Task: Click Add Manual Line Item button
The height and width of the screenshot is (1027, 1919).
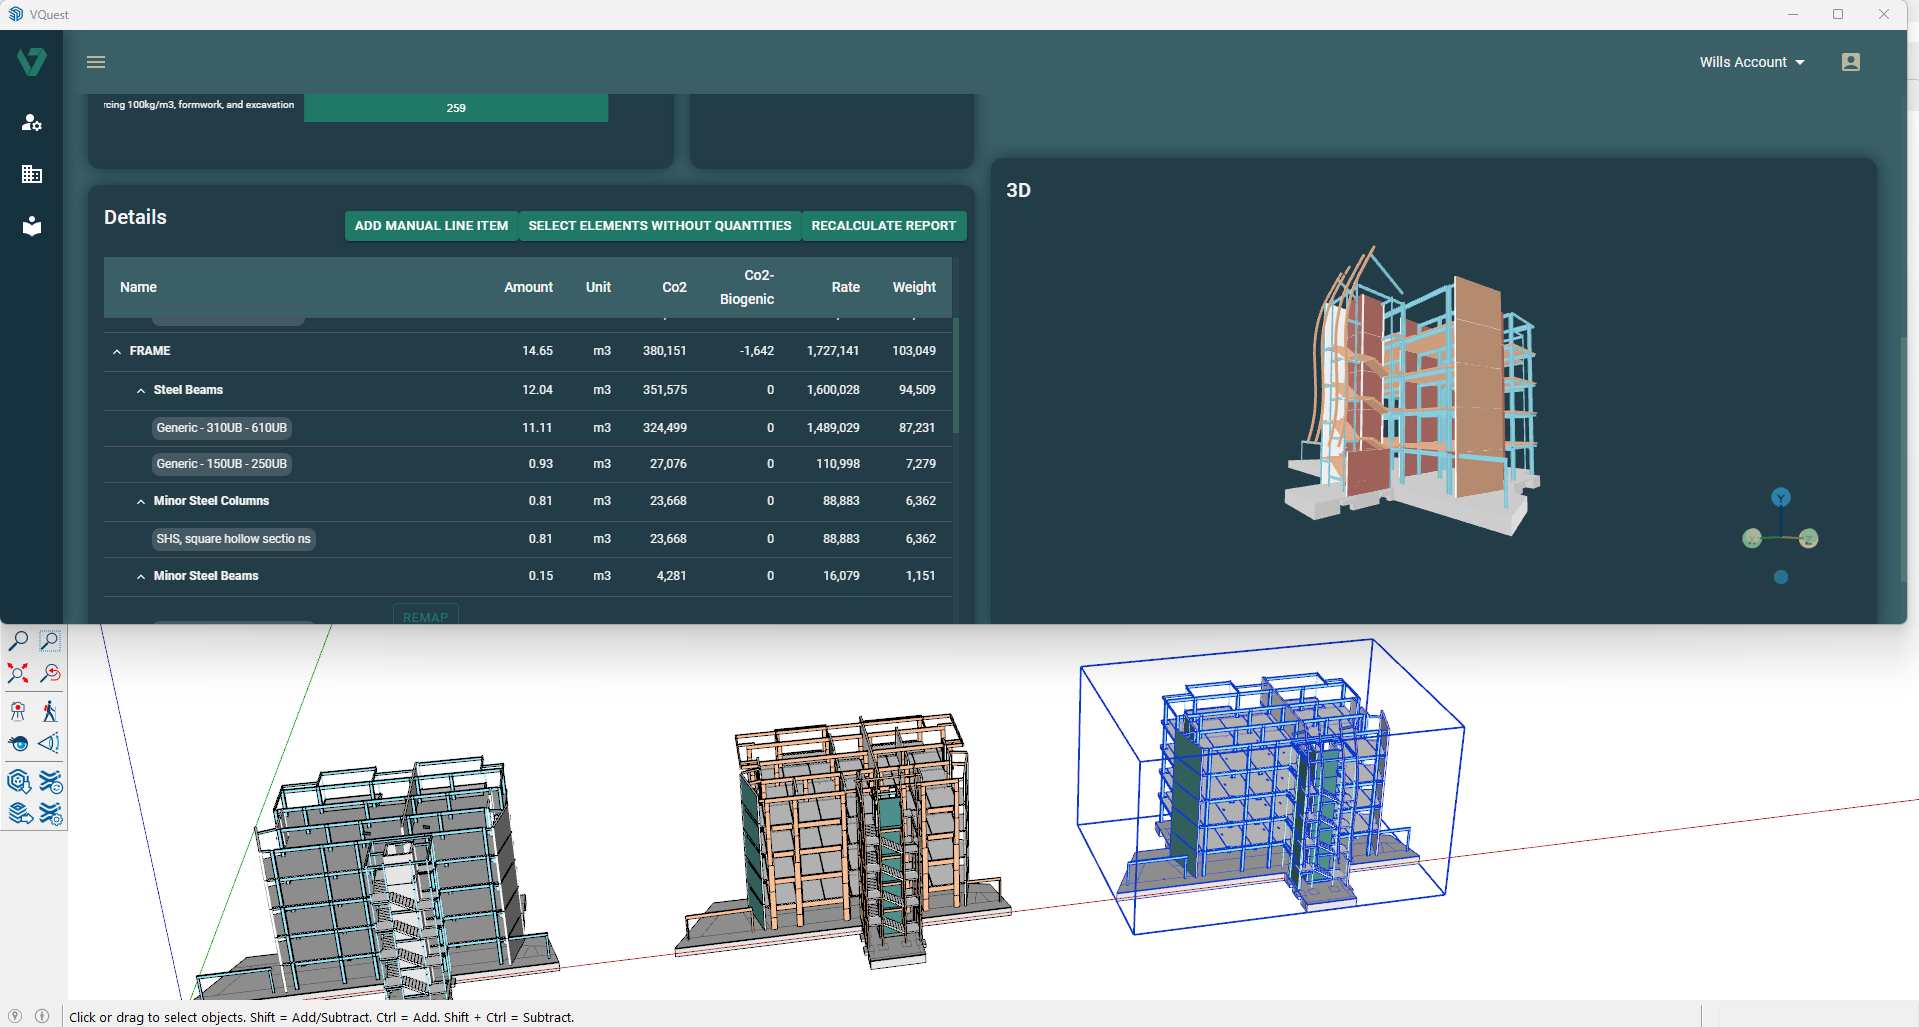Action: pos(431,226)
